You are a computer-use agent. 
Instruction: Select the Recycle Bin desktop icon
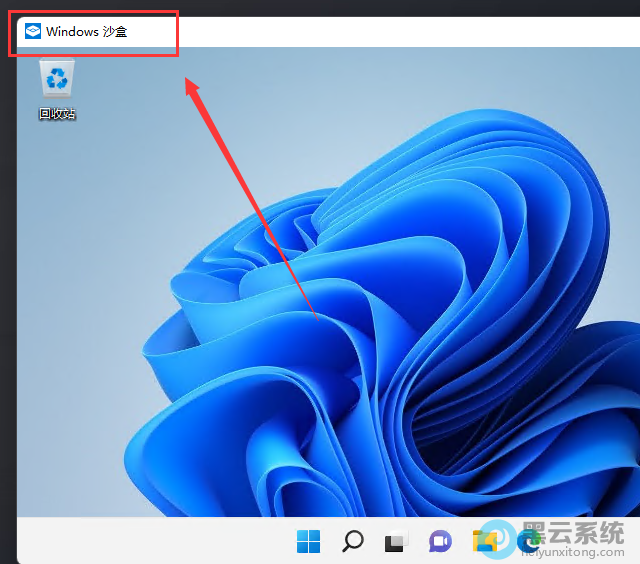tap(56, 79)
